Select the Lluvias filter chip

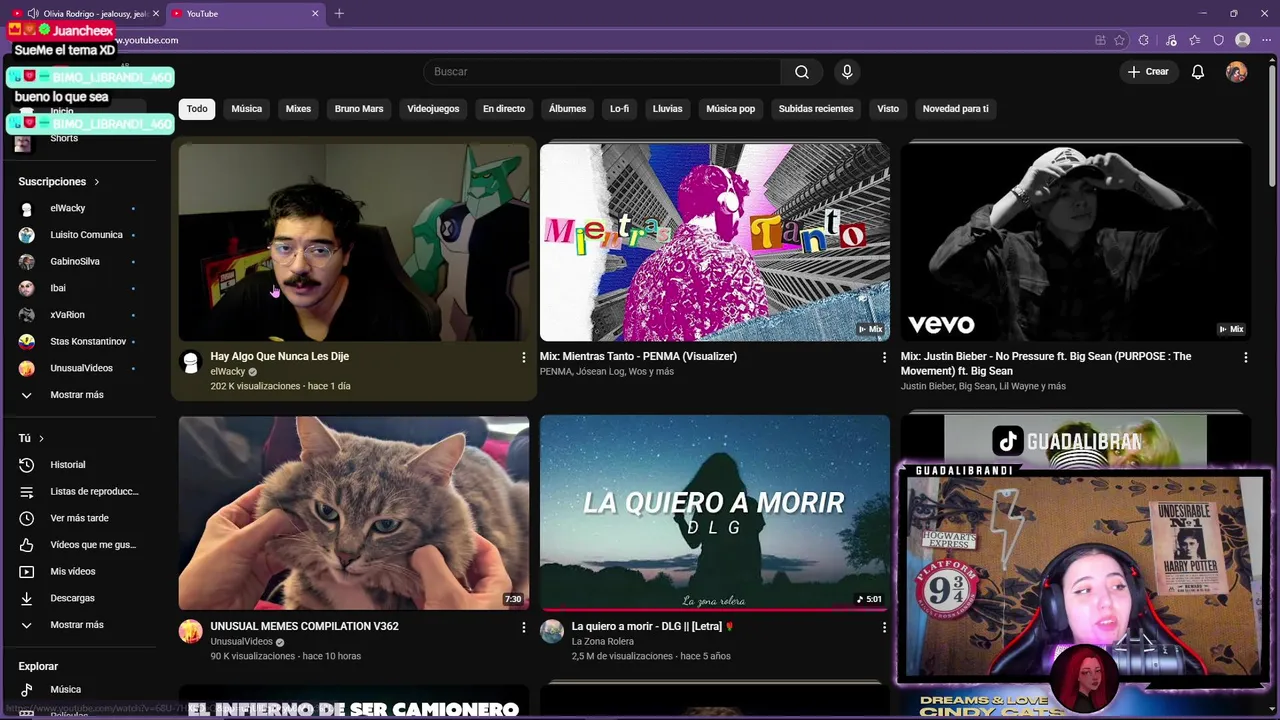(667, 109)
